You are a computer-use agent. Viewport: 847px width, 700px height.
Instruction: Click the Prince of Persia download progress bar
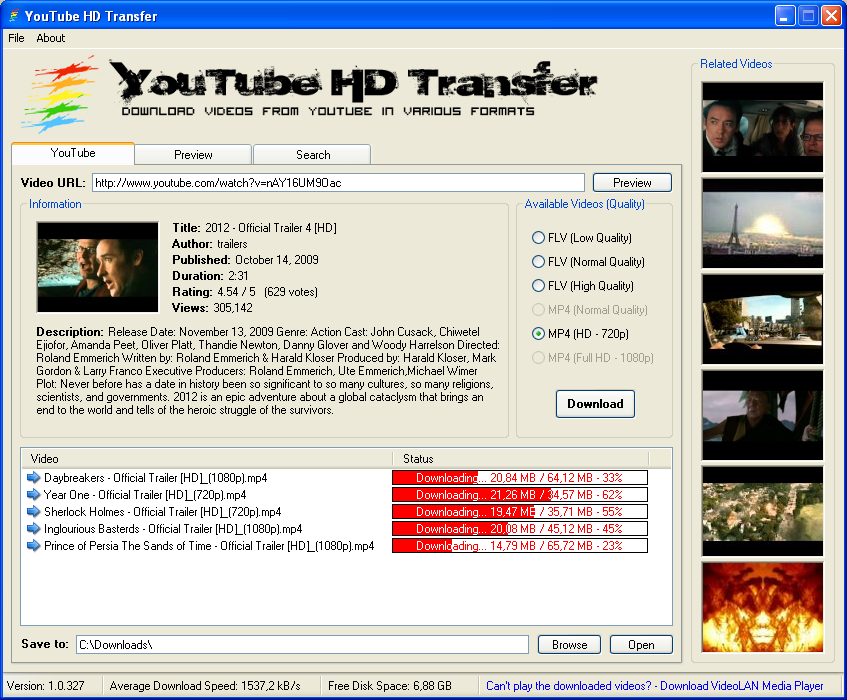tap(520, 546)
